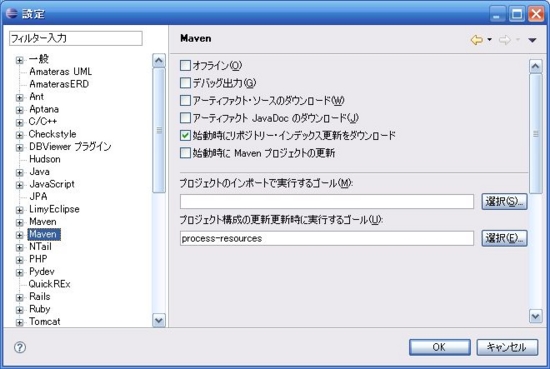Image resolution: width=550 pixels, height=369 pixels.
Task: Expand the Ruby tree node
Action: coord(20,310)
